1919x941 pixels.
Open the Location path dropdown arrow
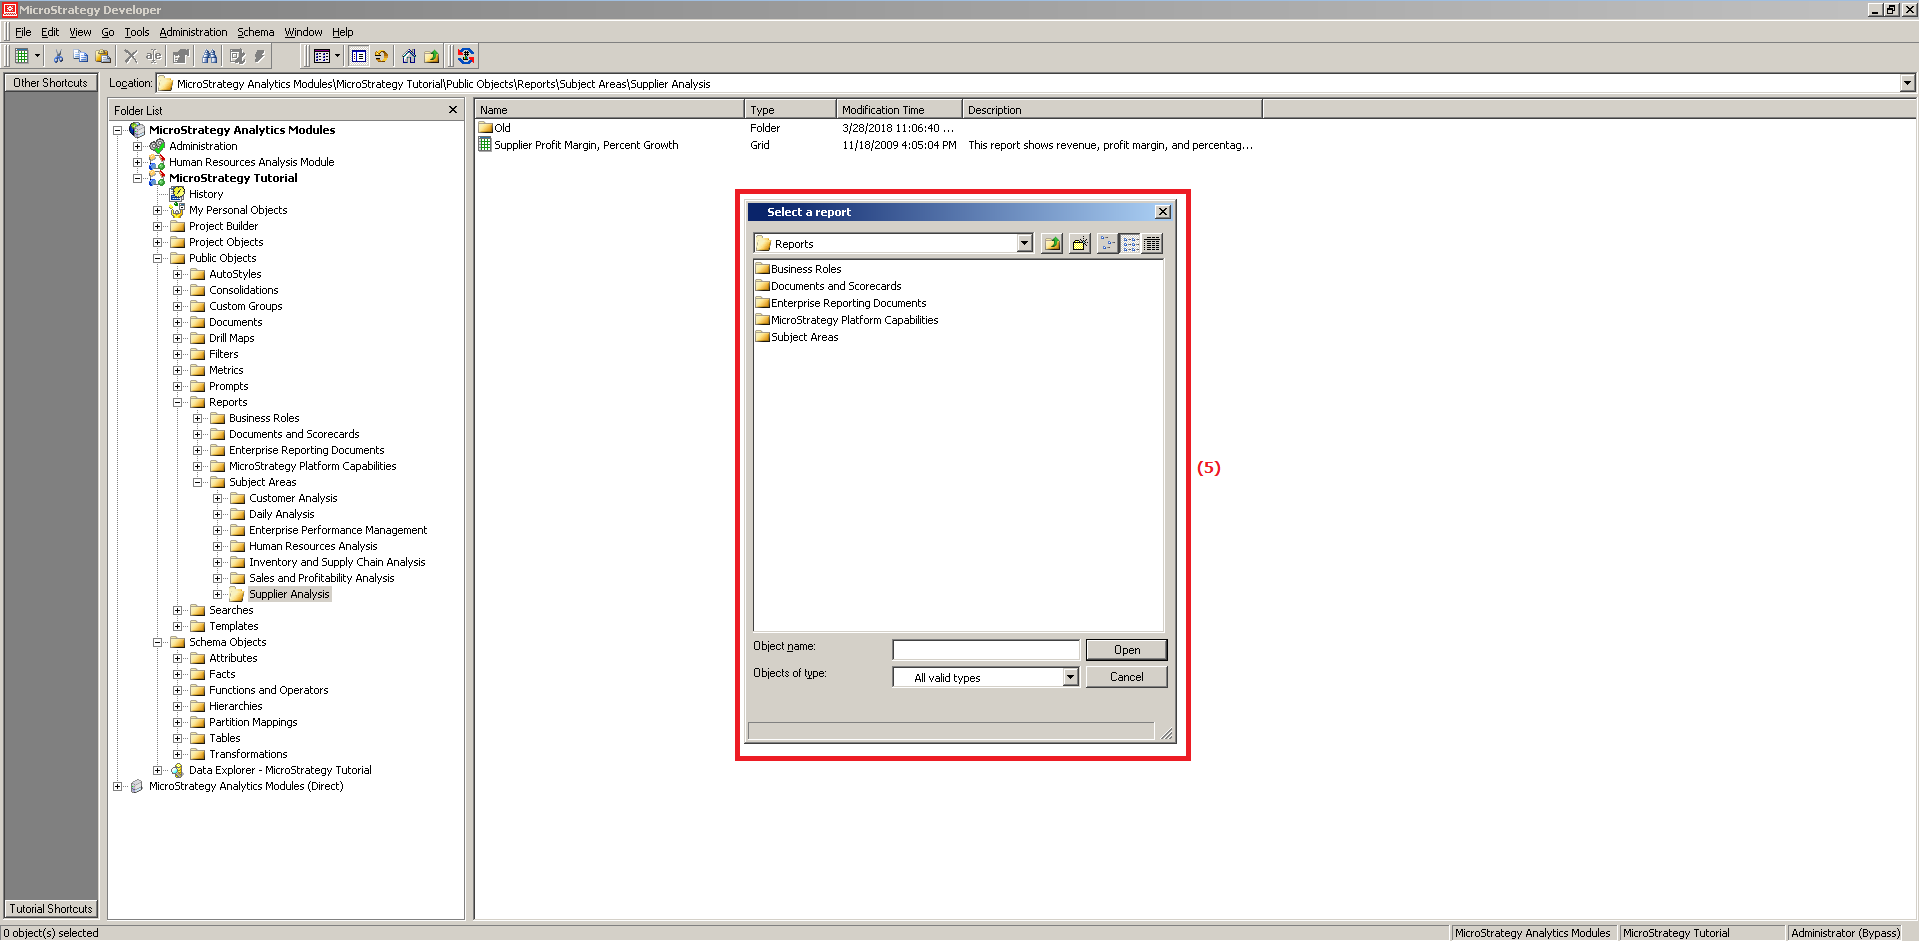click(x=1907, y=84)
